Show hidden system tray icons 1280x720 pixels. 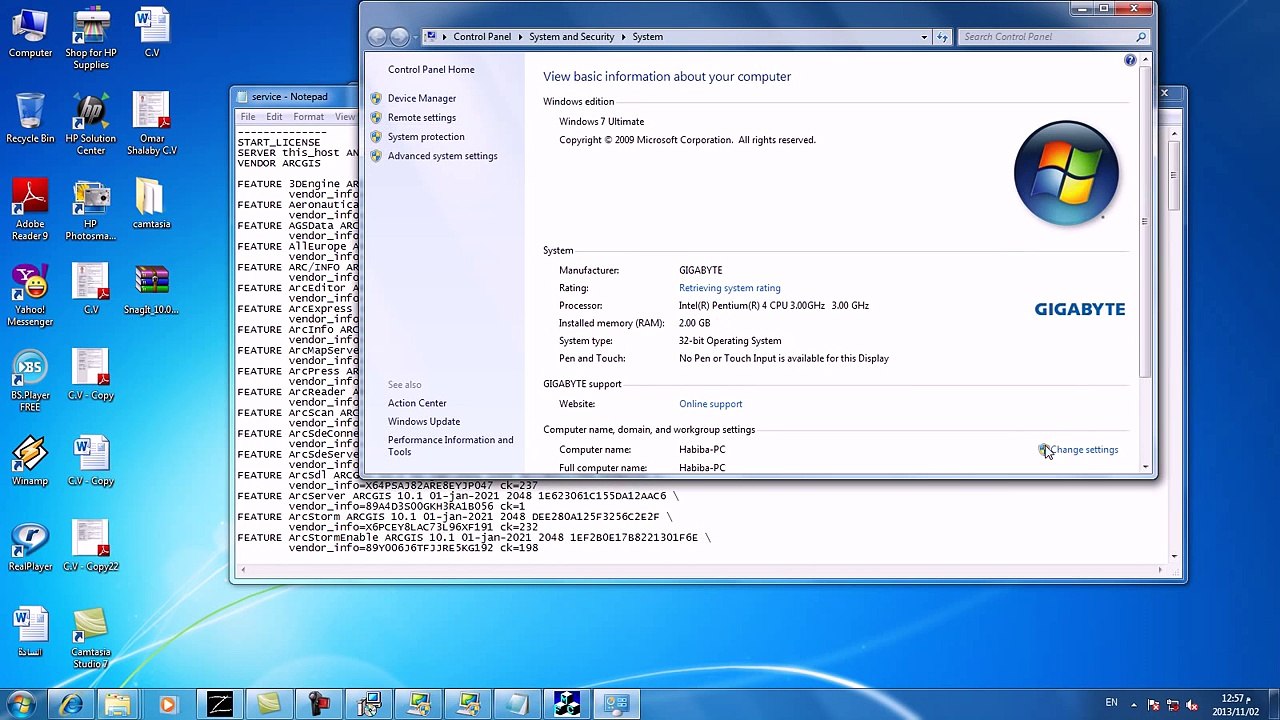click(x=1134, y=704)
